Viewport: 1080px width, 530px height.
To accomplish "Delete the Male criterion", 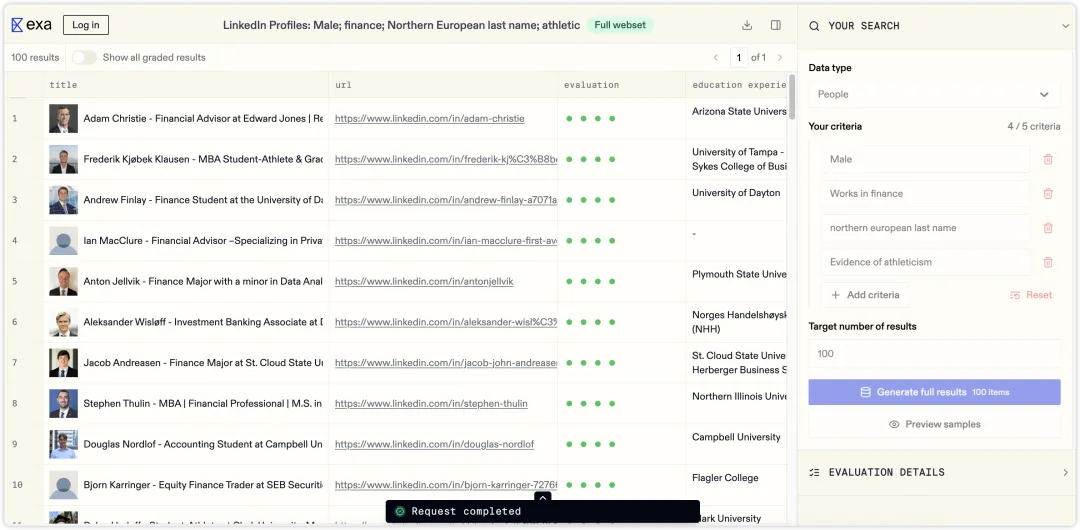I will click(1048, 159).
